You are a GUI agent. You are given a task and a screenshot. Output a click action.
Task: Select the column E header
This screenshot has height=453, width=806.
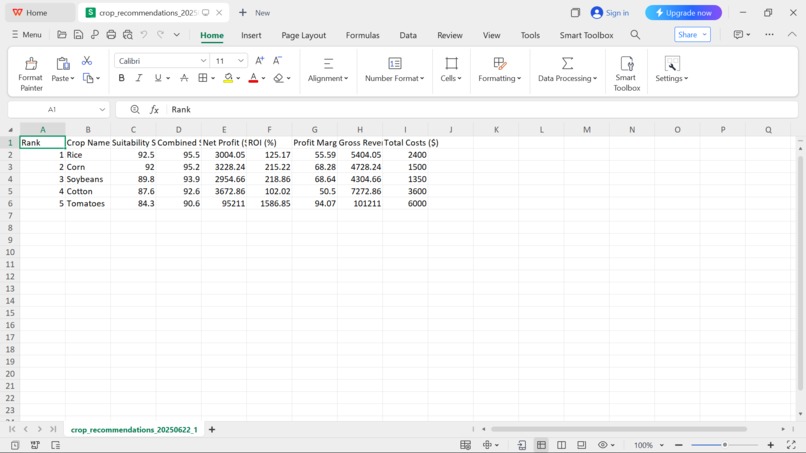224,130
